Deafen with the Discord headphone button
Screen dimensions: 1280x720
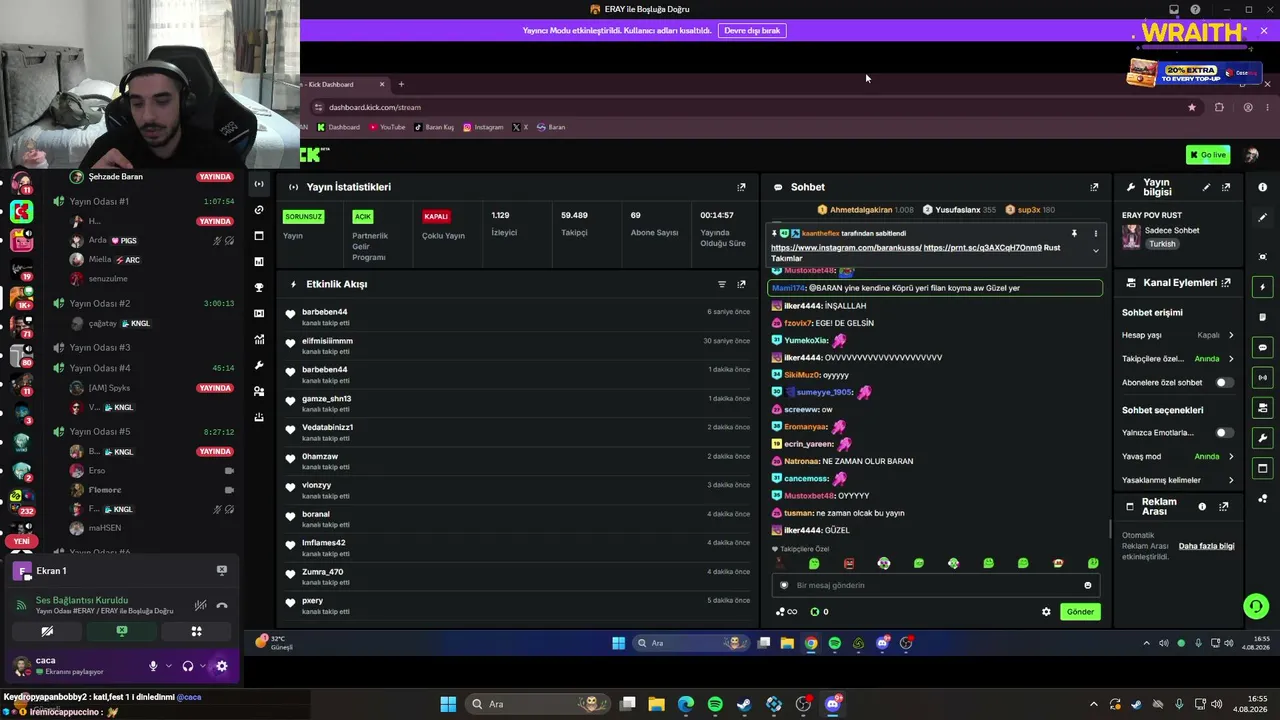pyautogui.click(x=187, y=666)
